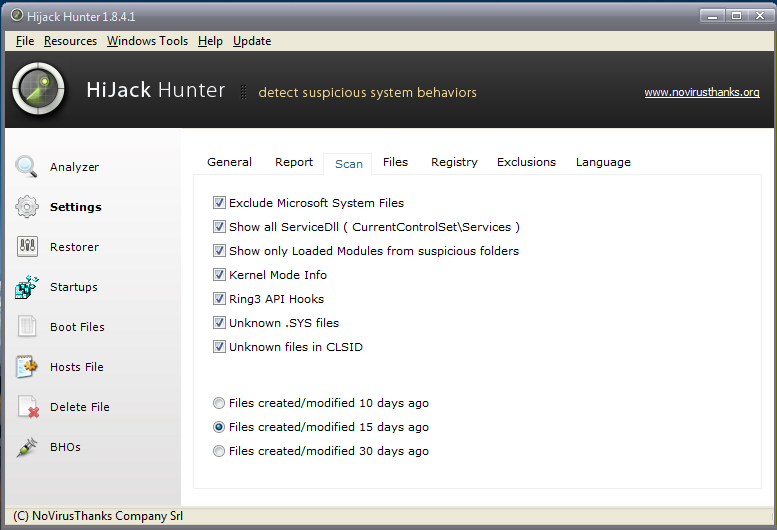Click the Hosts File icon
The width and height of the screenshot is (777, 530).
tap(27, 367)
